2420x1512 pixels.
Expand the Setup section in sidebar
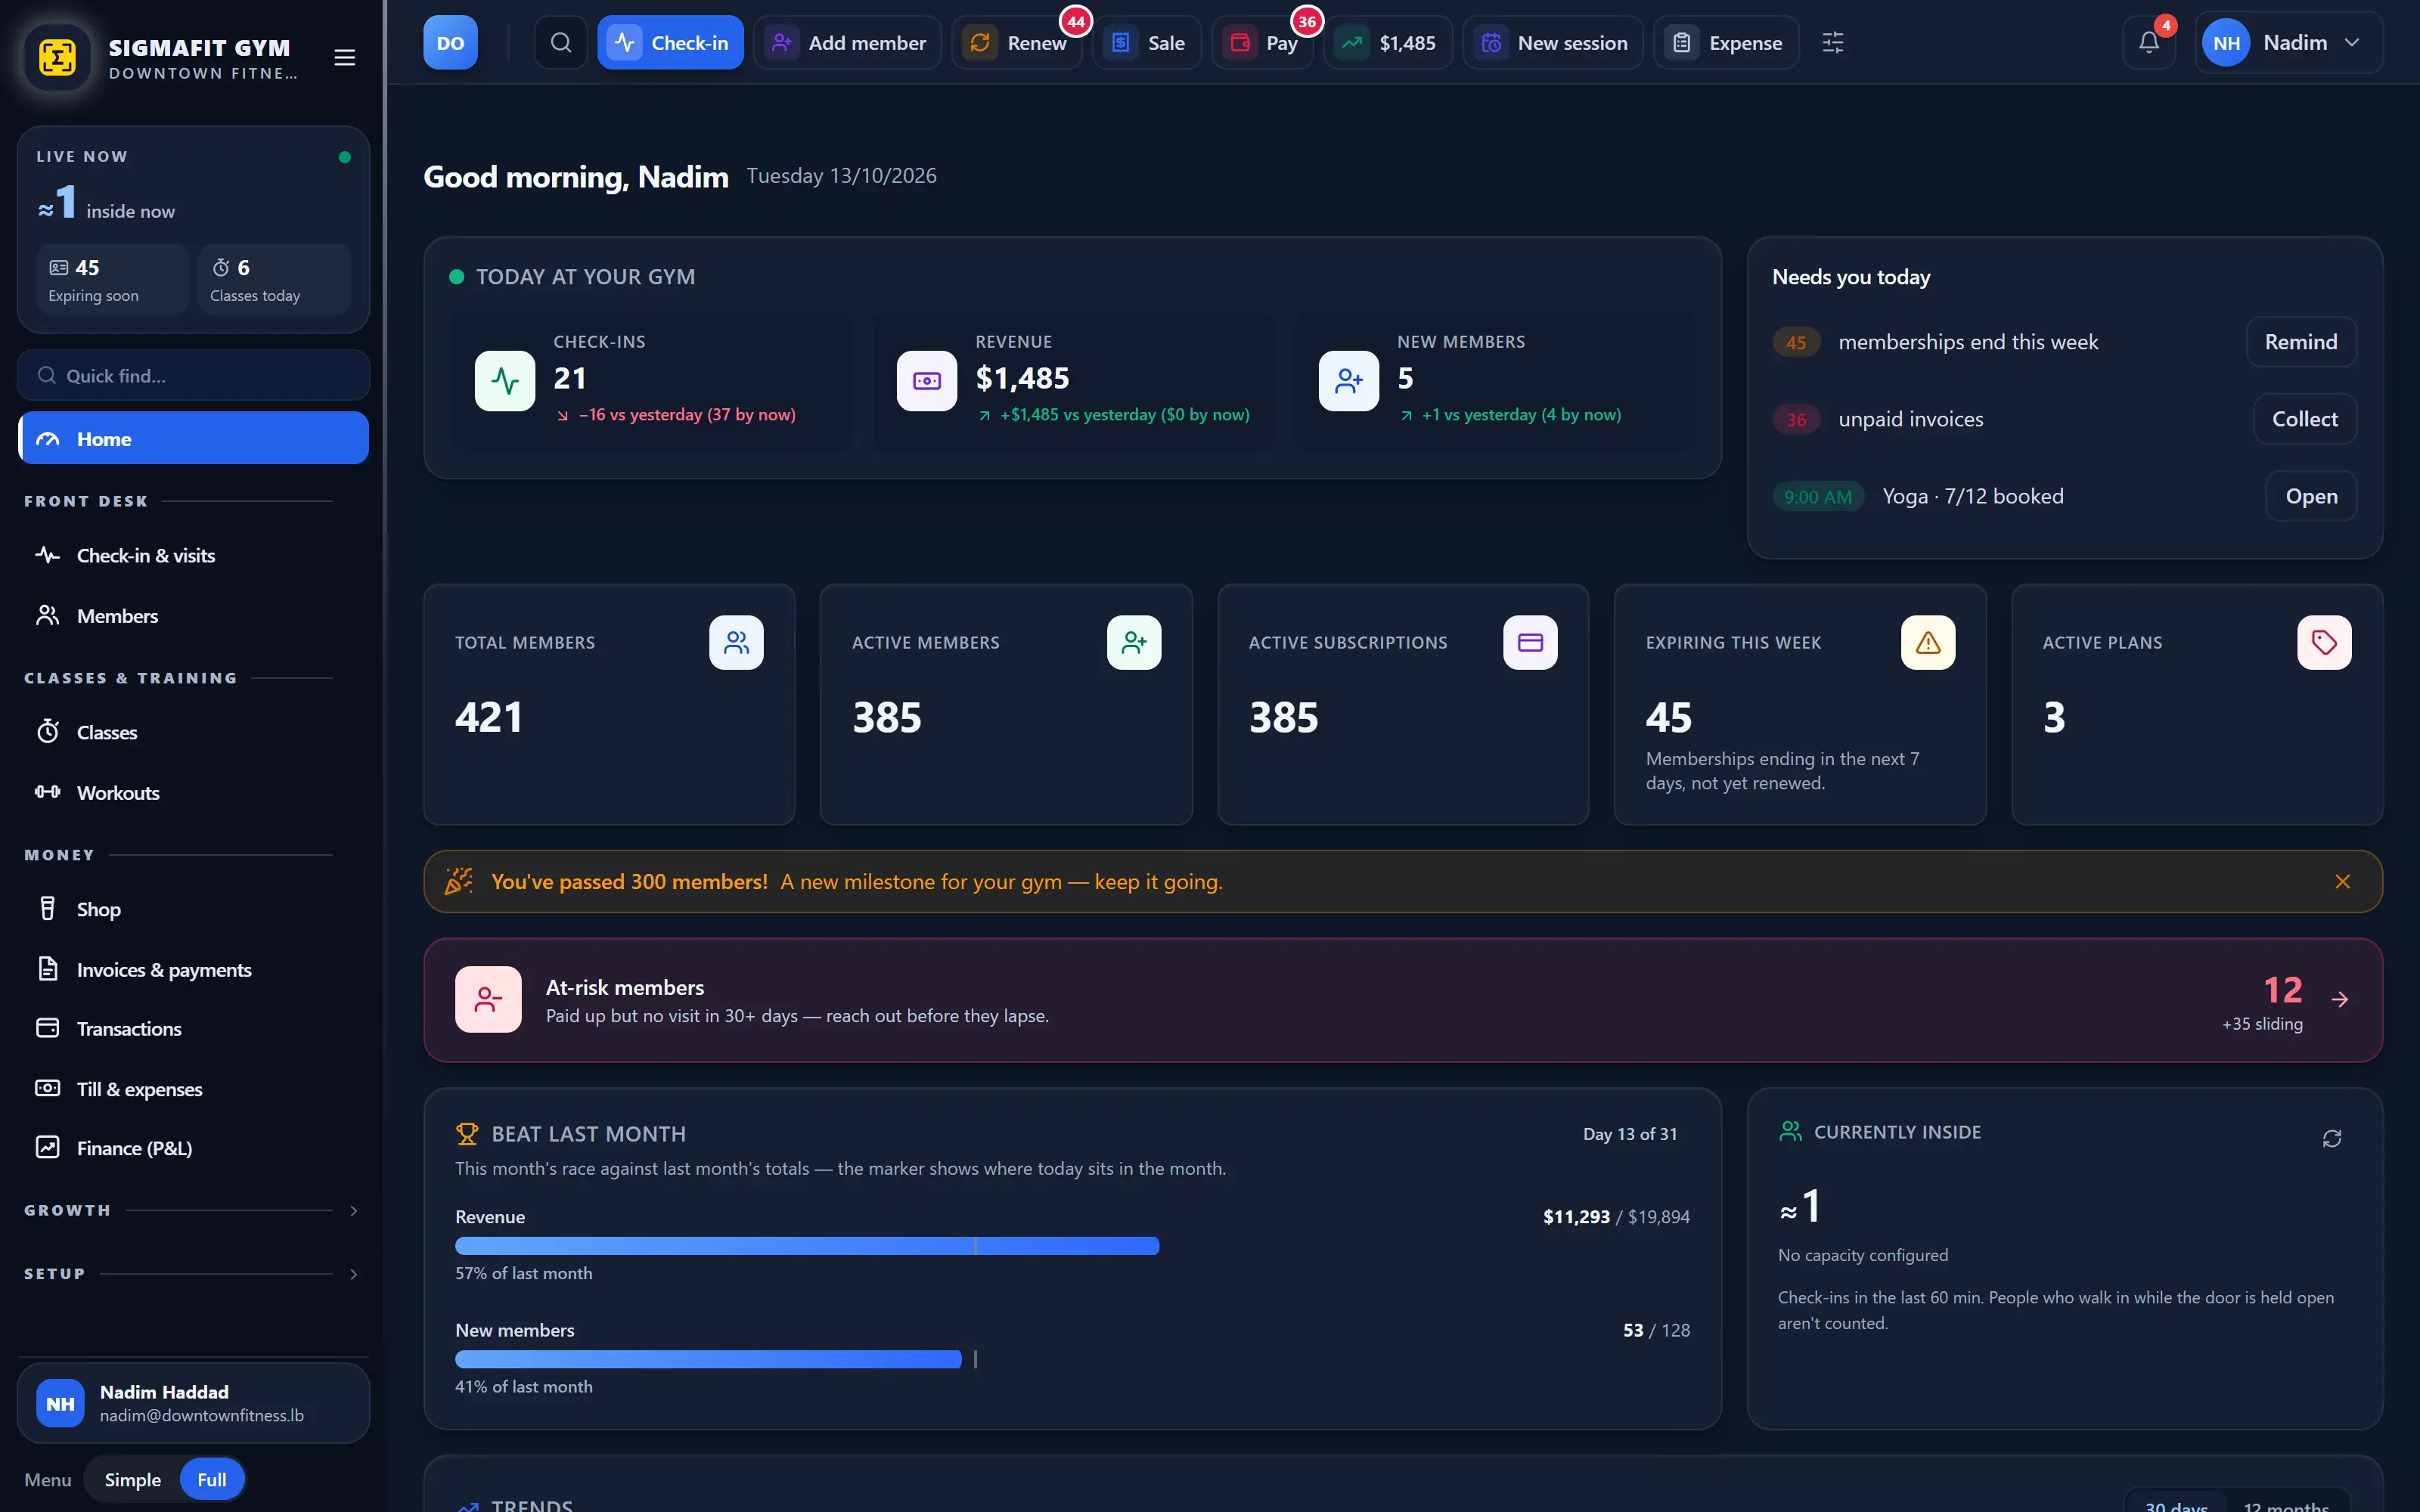pos(191,1273)
